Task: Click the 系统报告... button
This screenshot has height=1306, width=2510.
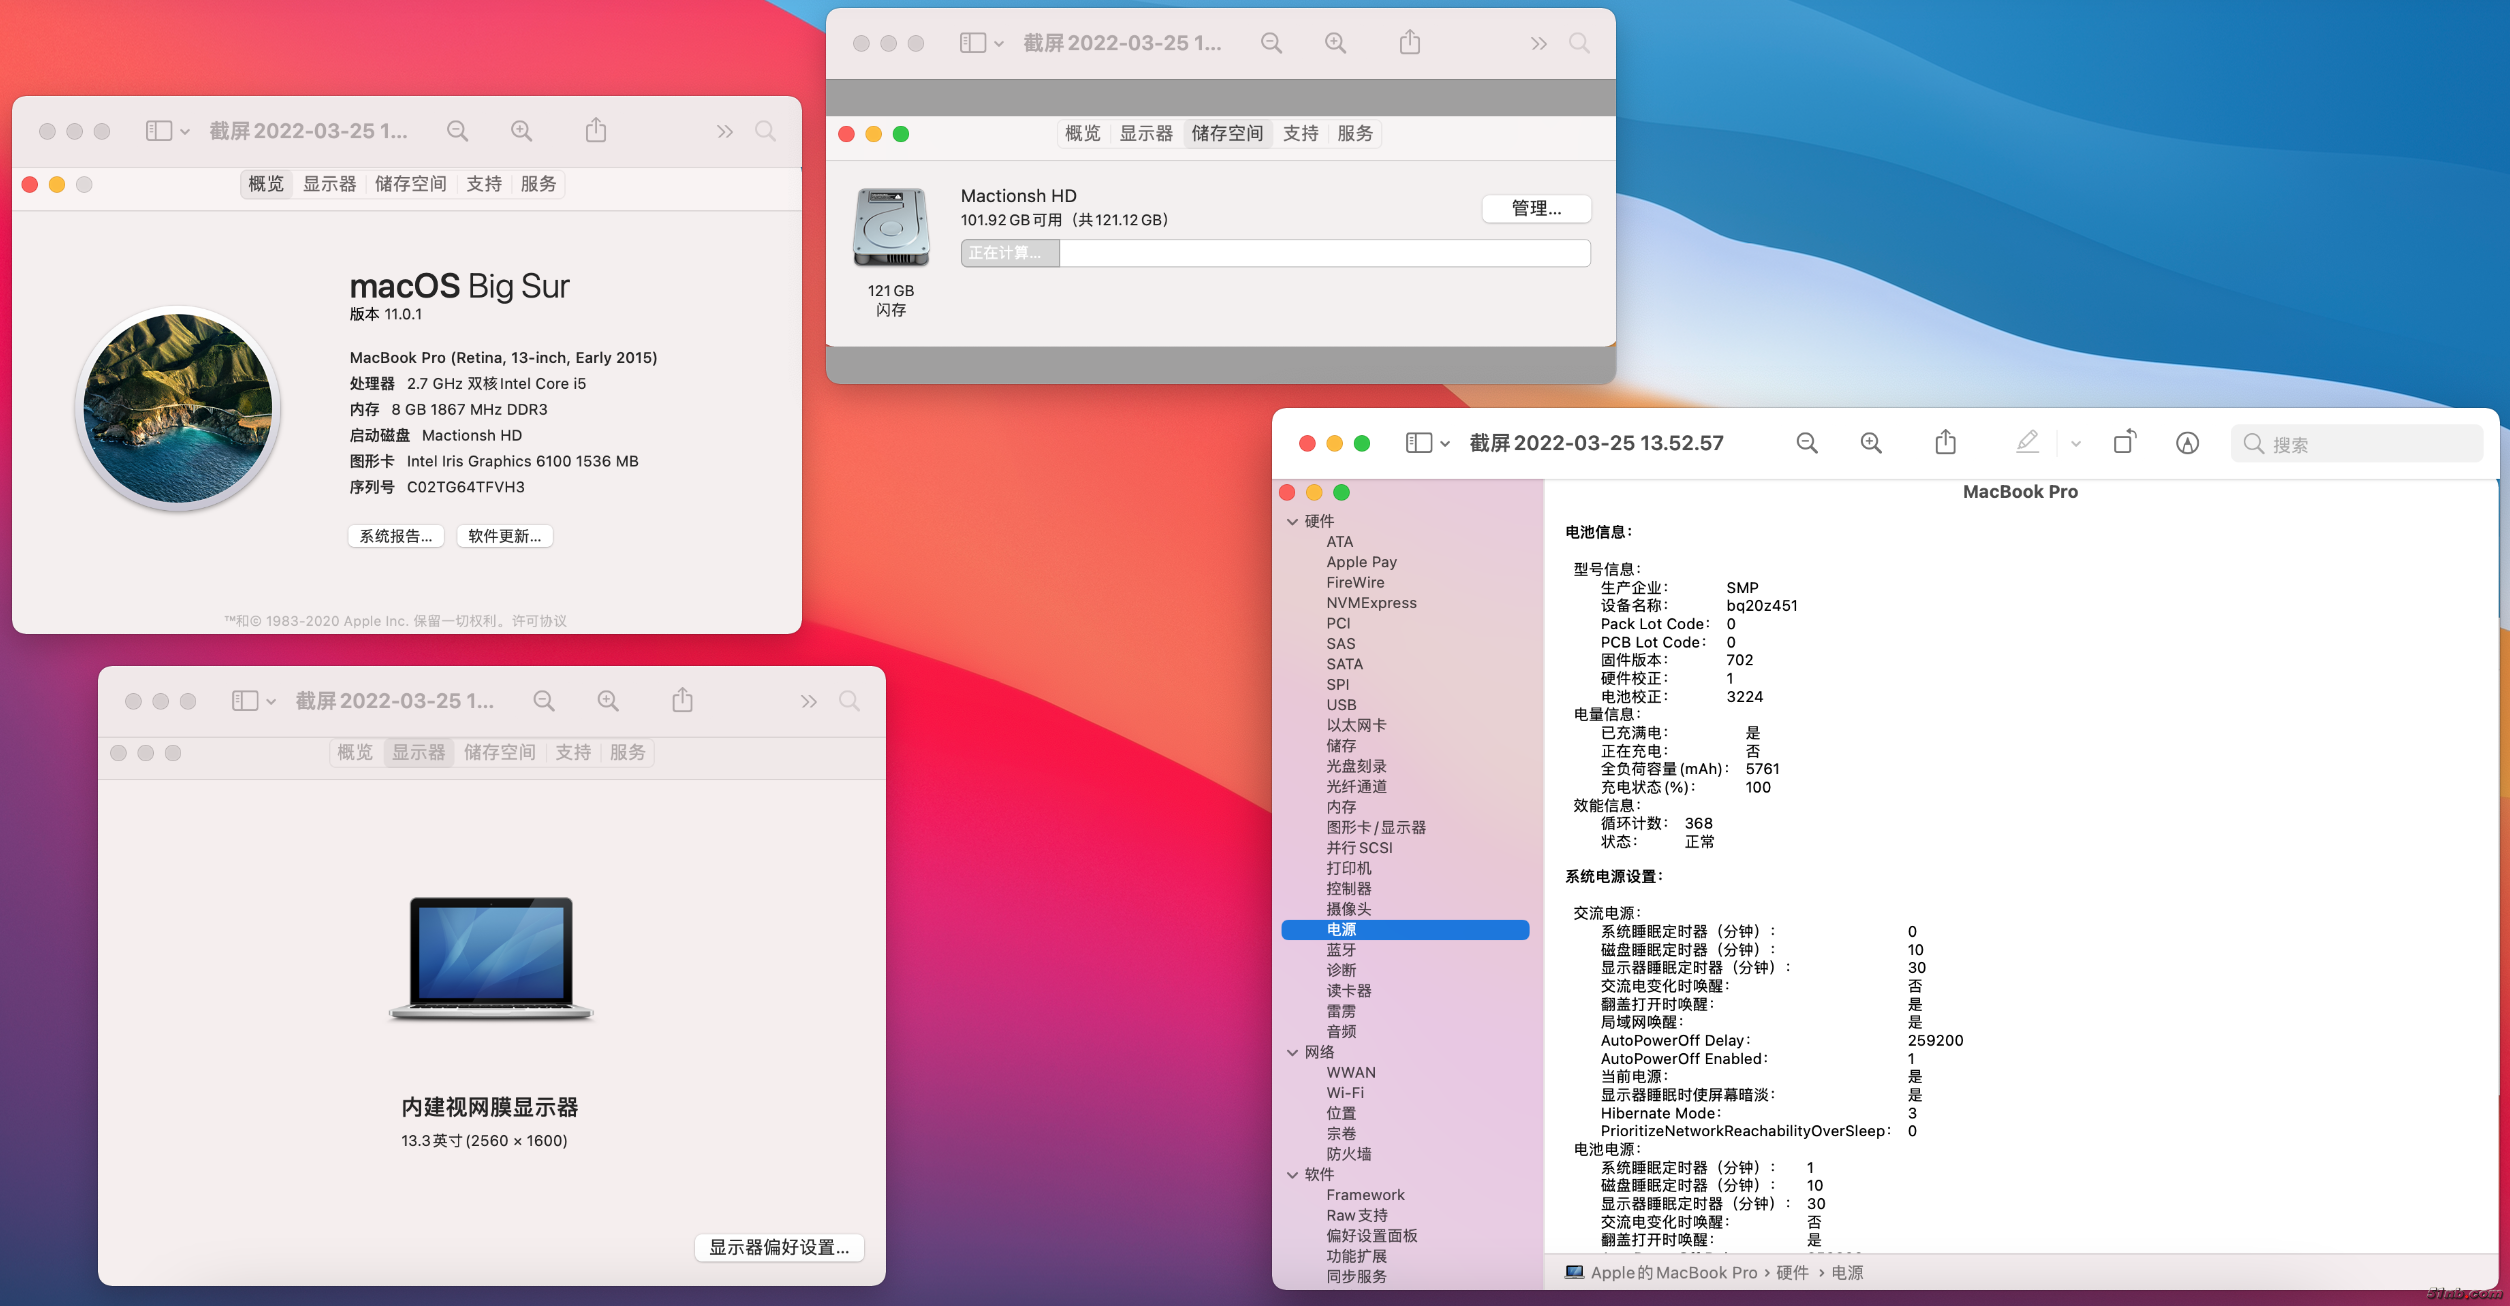Action: [x=396, y=536]
